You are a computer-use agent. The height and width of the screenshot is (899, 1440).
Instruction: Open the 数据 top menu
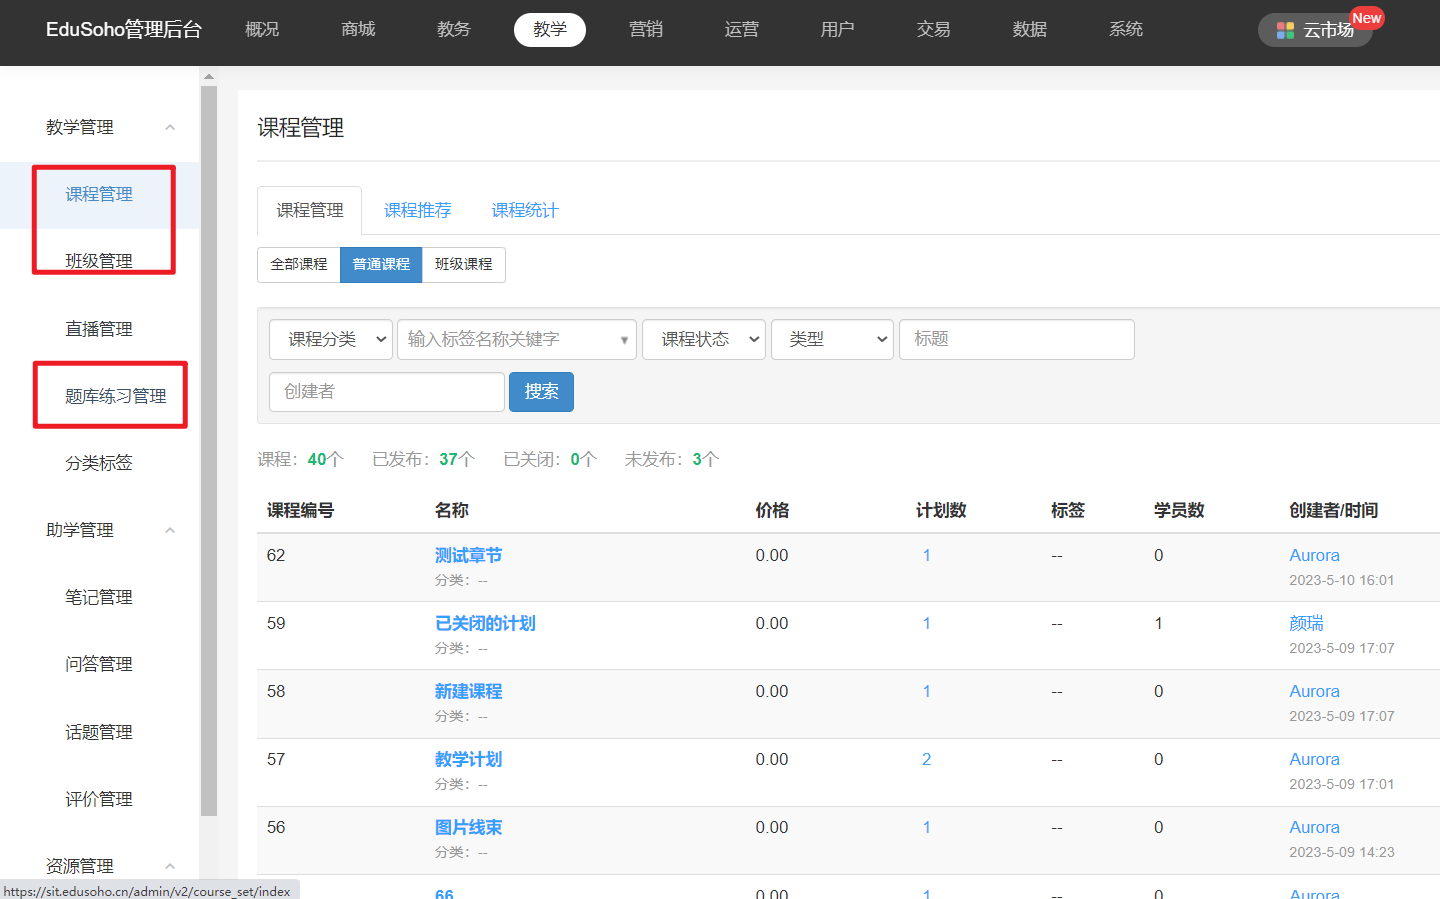[1030, 30]
